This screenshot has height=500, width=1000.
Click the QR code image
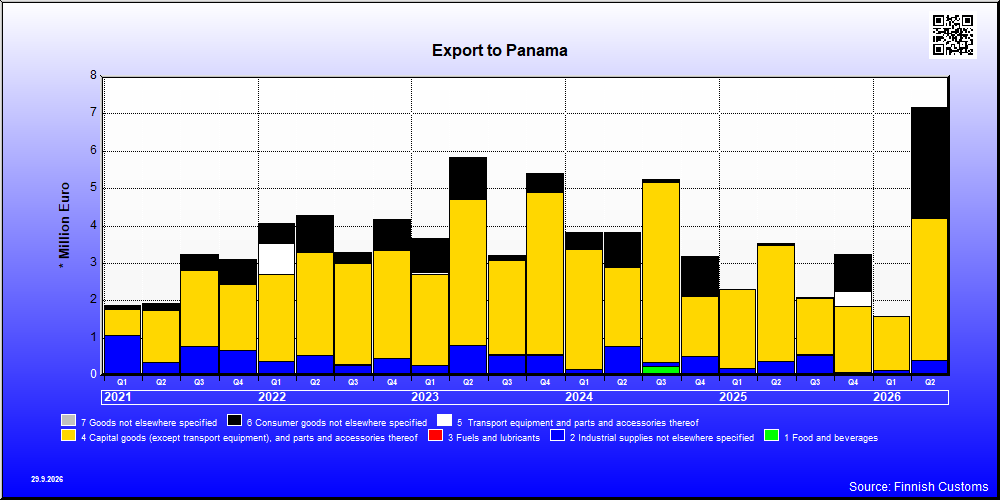click(953, 35)
